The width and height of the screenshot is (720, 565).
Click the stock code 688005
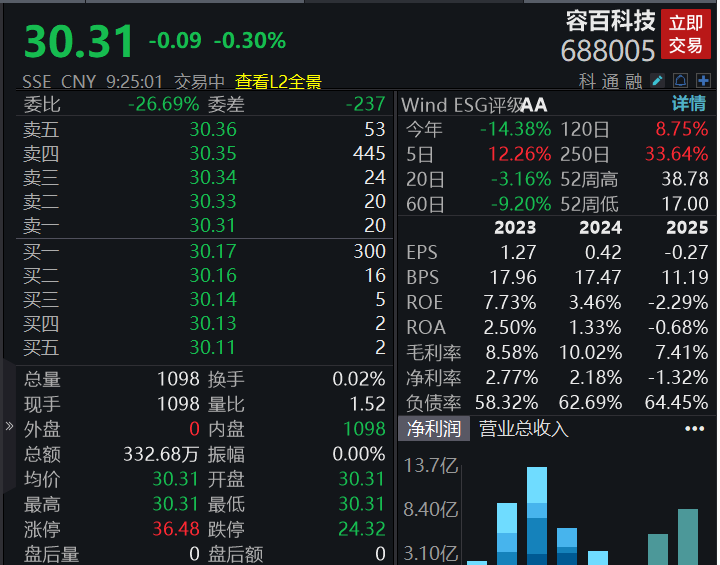point(608,51)
